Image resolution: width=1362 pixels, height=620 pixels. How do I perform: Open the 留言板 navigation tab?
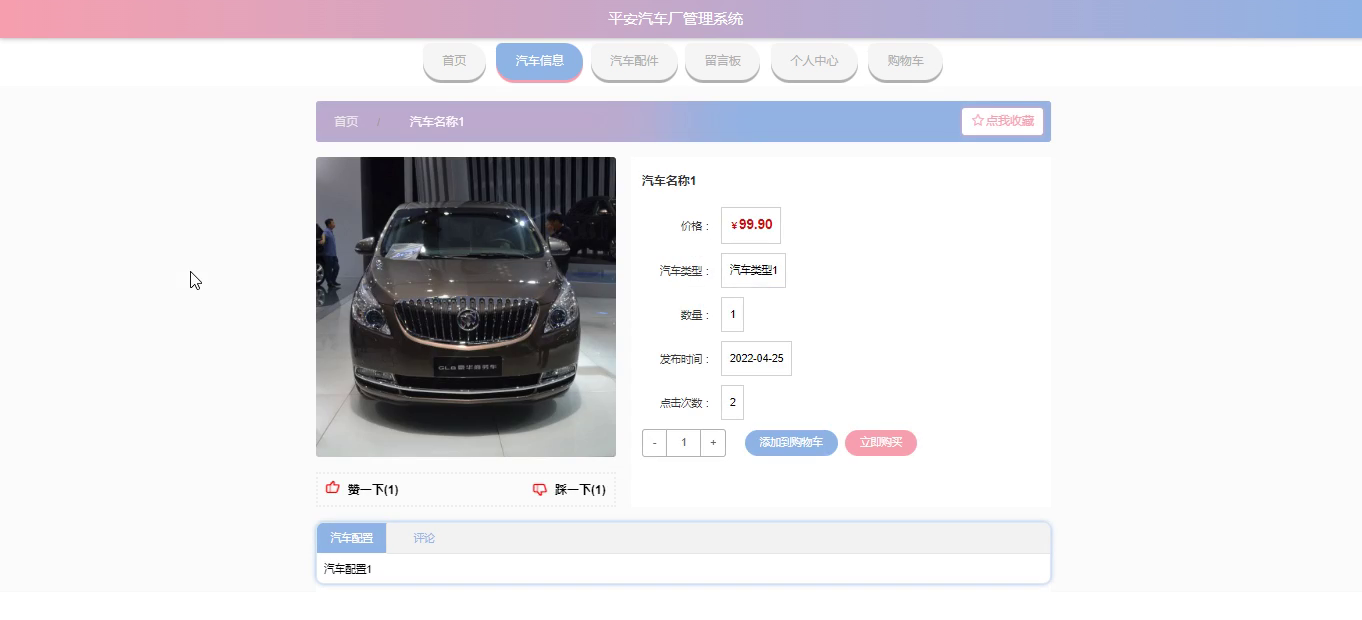click(723, 61)
